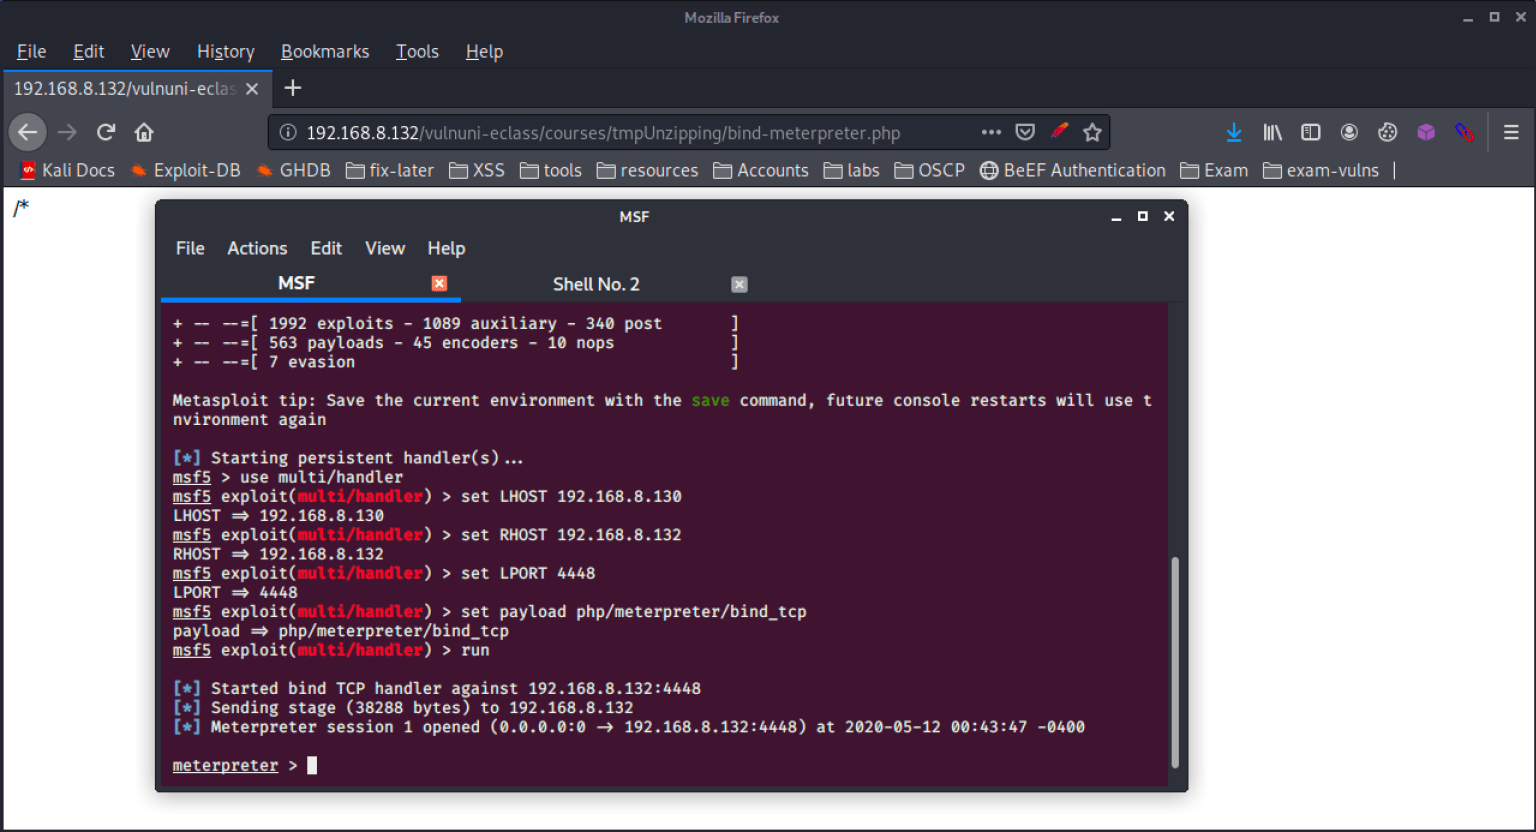Switch to Shell No. 2 tab
The height and width of the screenshot is (832, 1536).
pos(610,284)
